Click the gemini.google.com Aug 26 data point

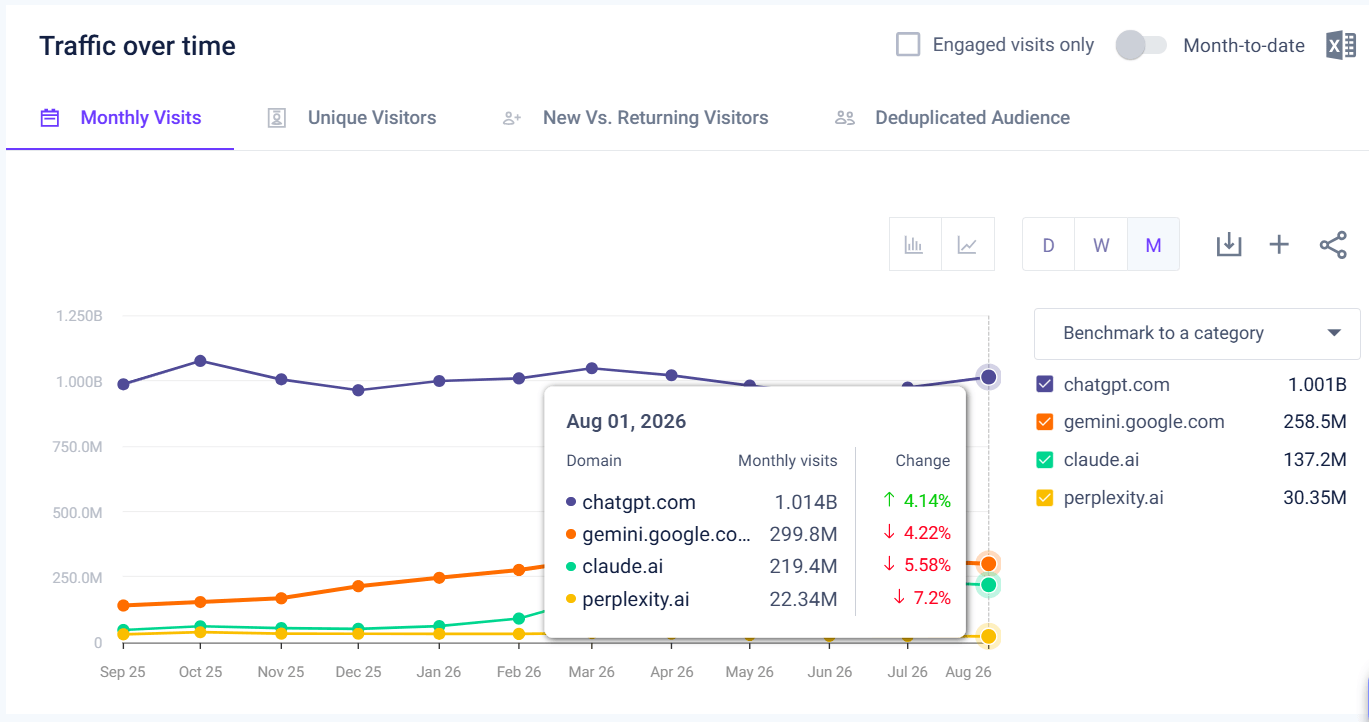pyautogui.click(x=988, y=564)
